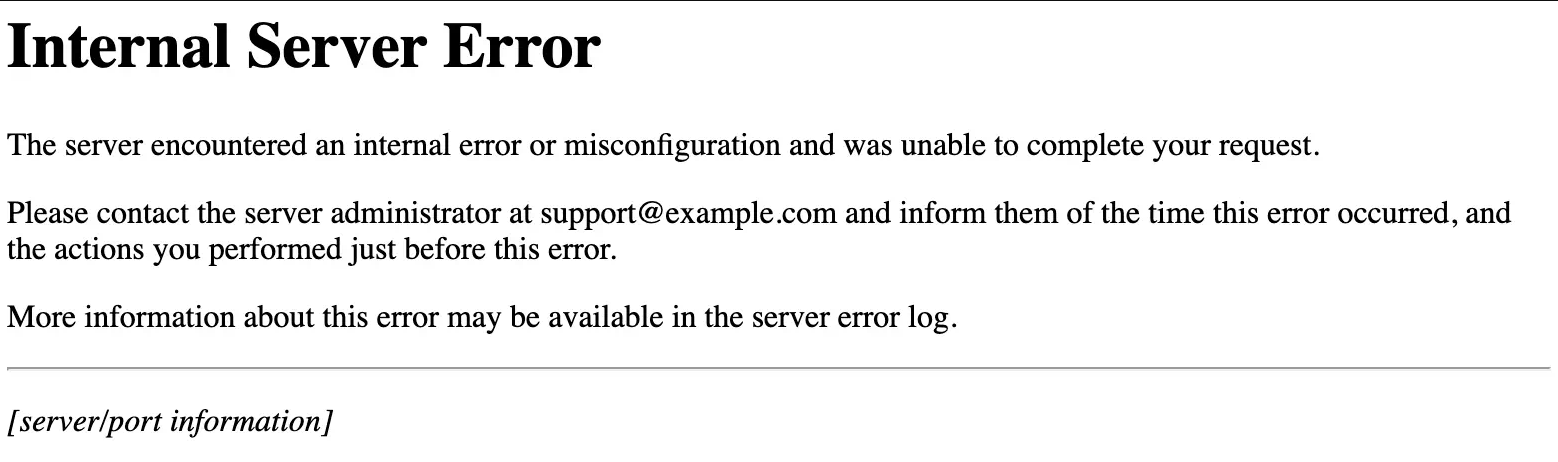Click the horizontal divider line above footer
The width and height of the screenshot is (1558, 462).
[779, 369]
